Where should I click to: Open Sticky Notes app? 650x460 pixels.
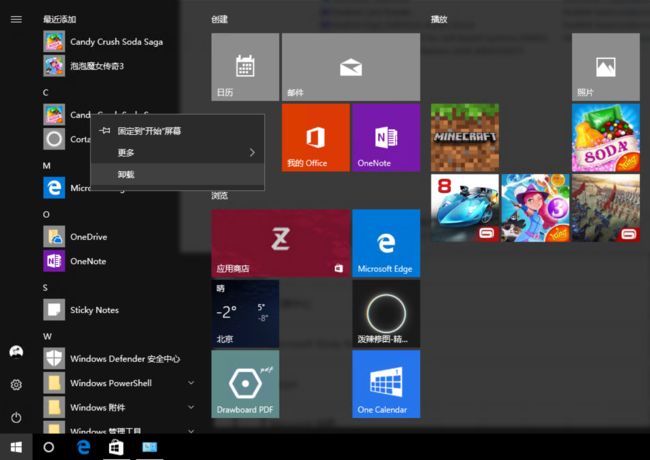[x=81, y=310]
